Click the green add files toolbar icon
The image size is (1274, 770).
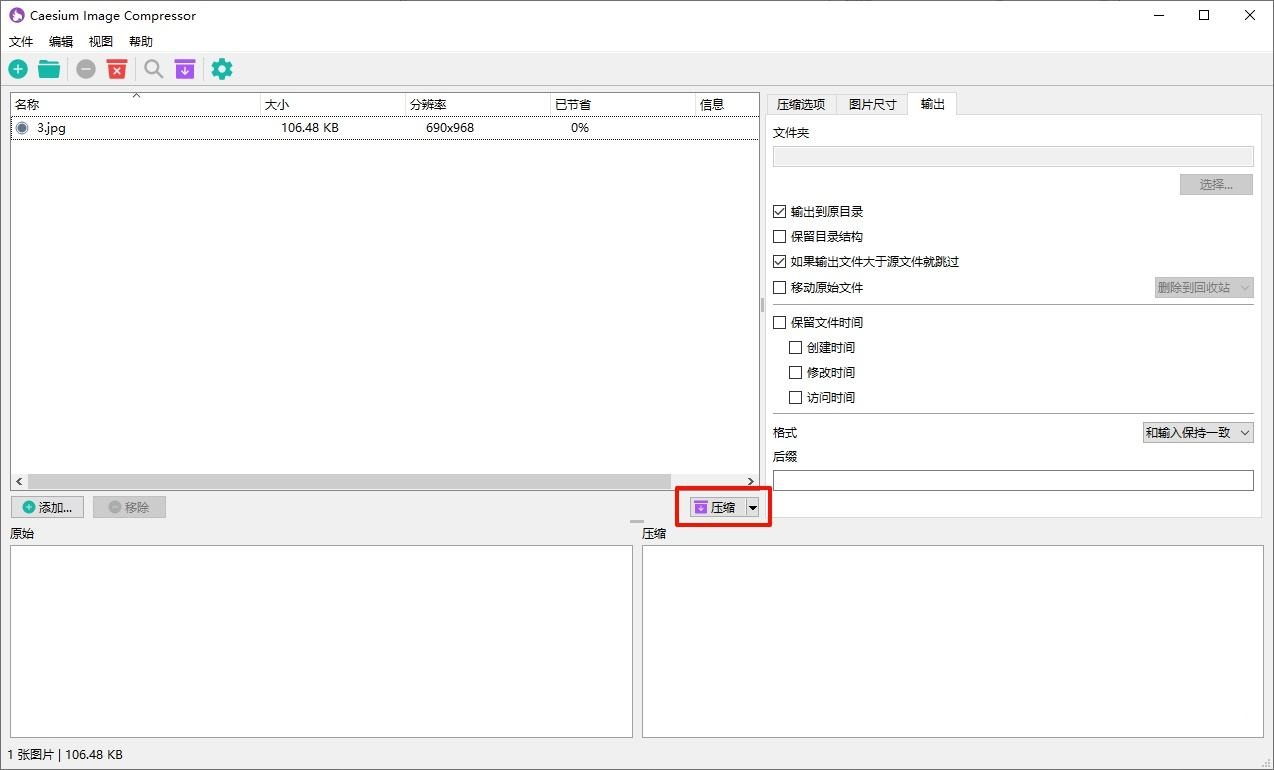pyautogui.click(x=18, y=69)
